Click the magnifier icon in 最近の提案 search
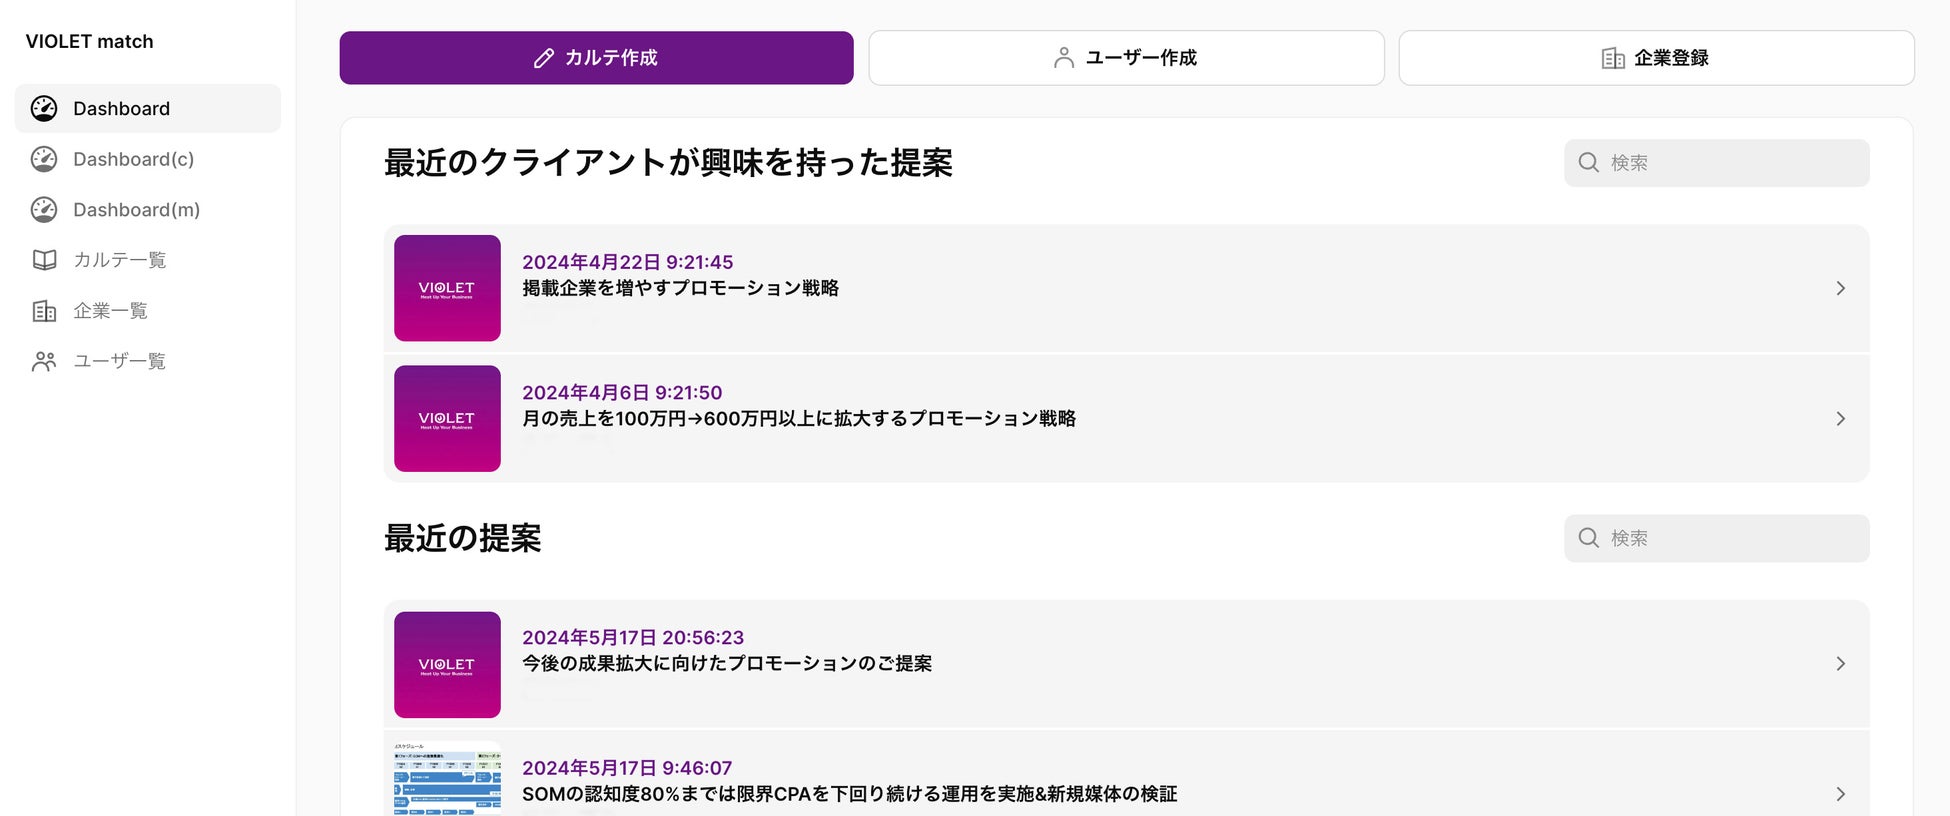The width and height of the screenshot is (1950, 816). pyautogui.click(x=1589, y=538)
